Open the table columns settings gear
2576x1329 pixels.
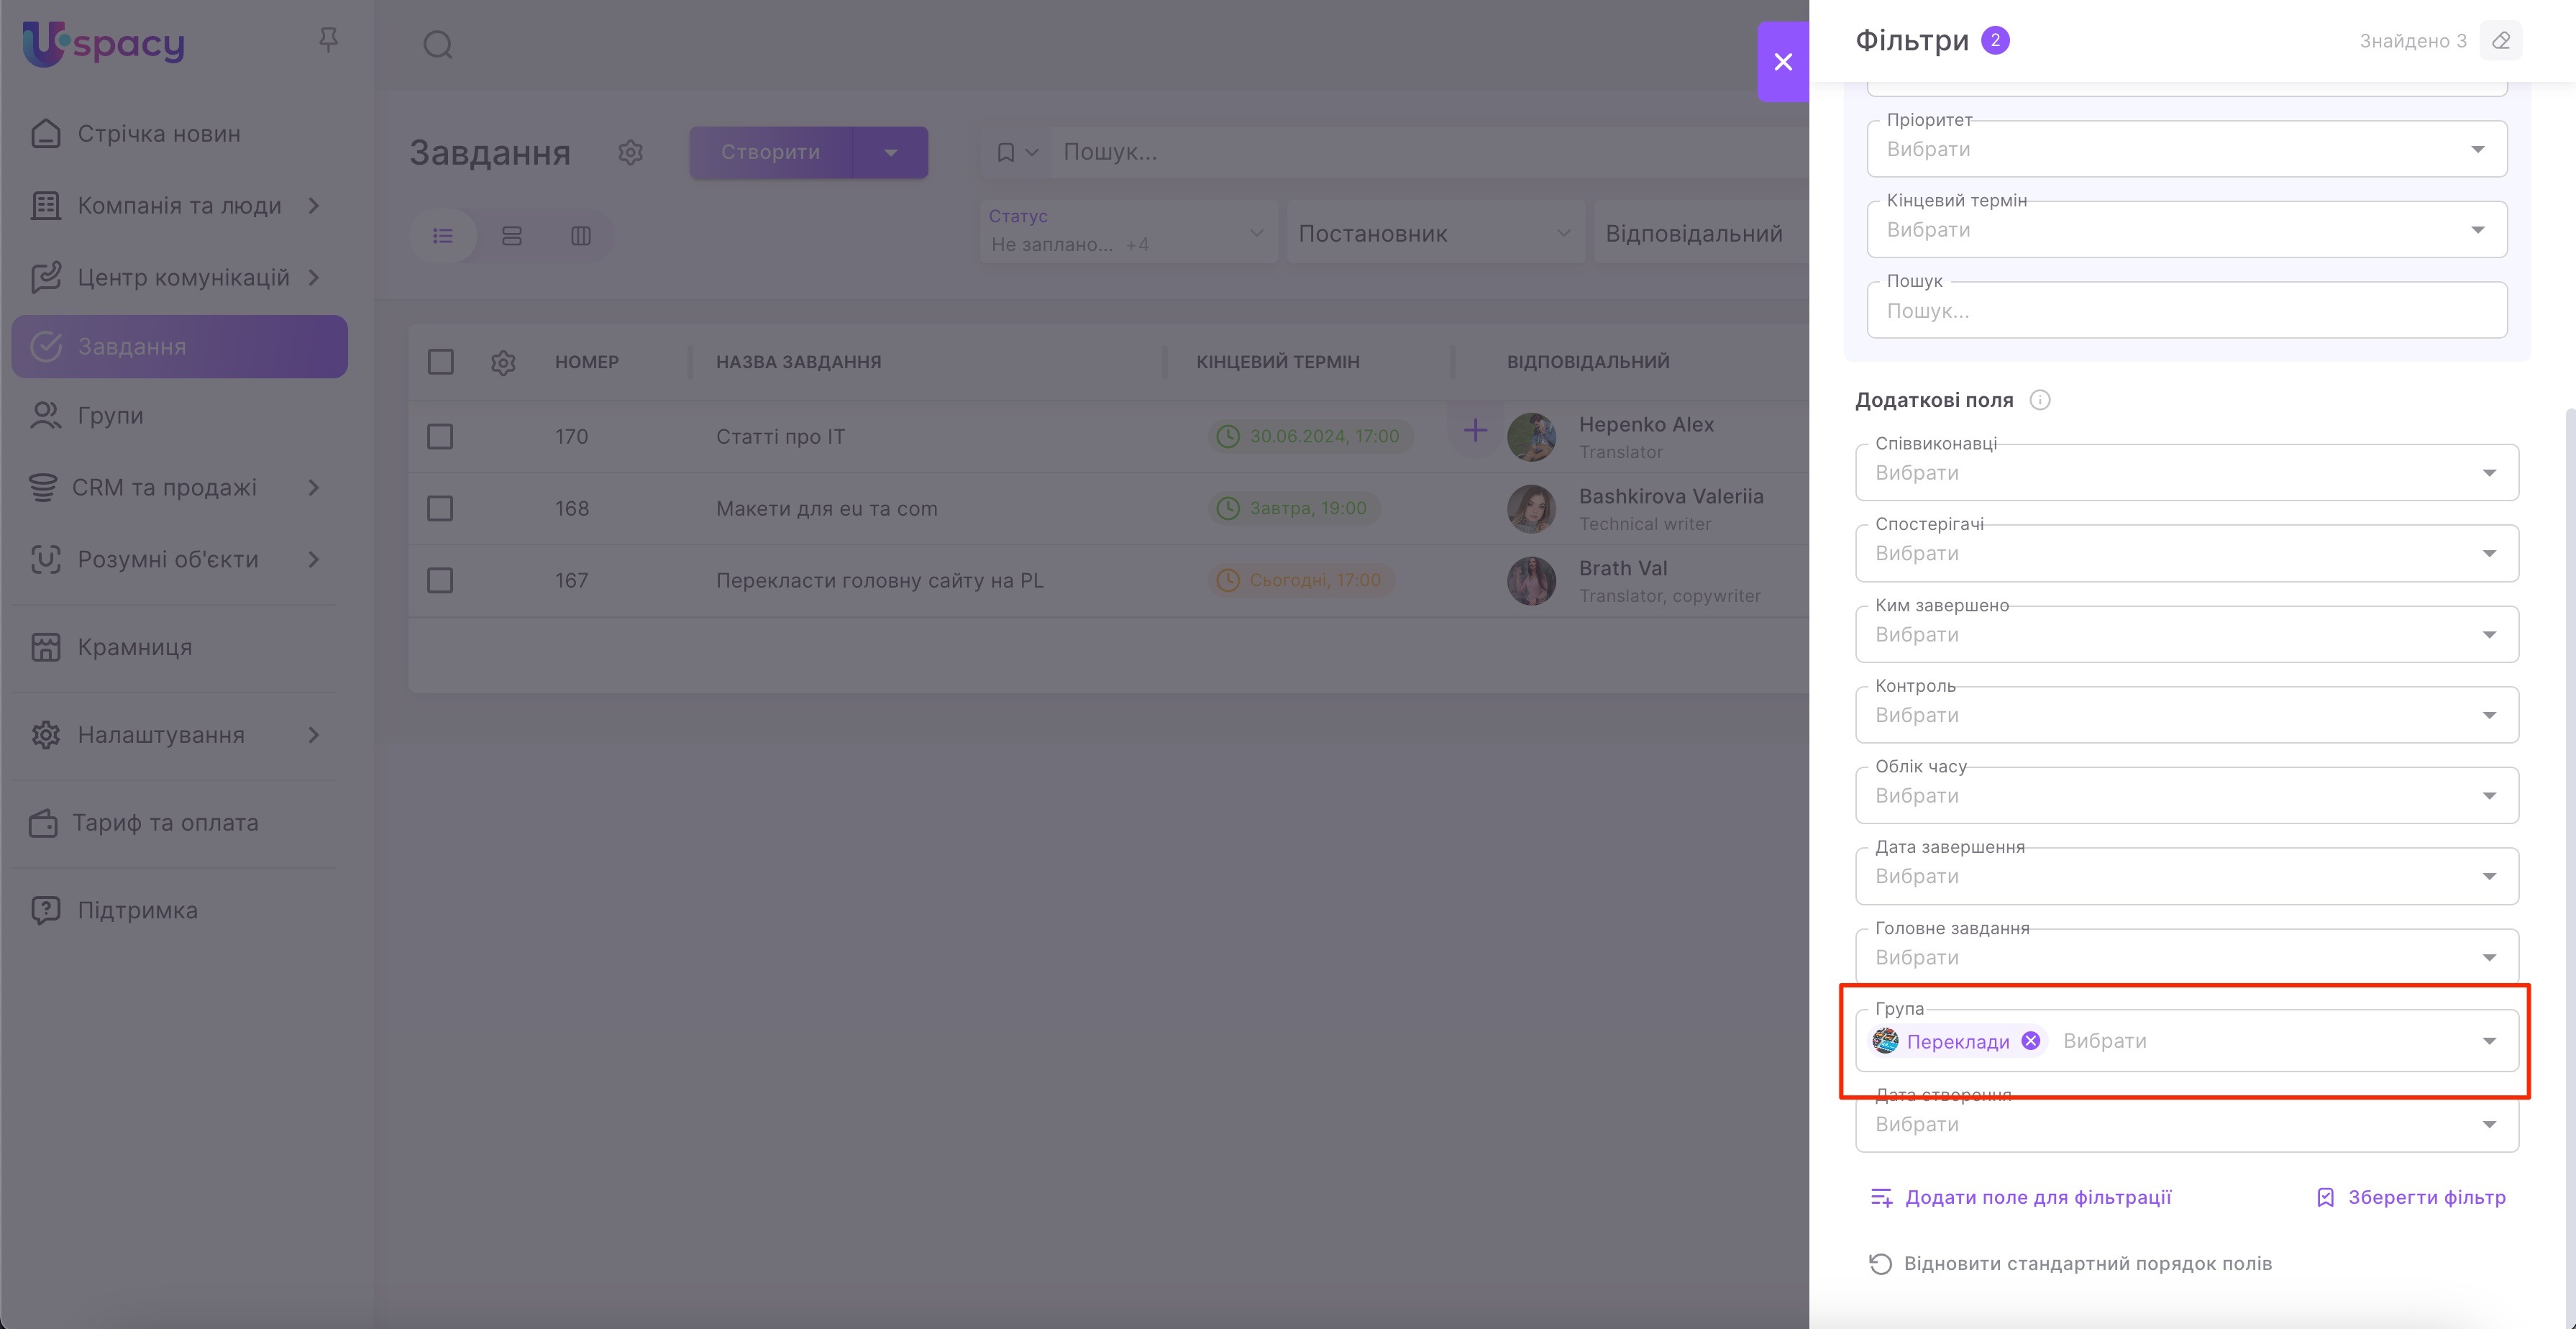503,362
